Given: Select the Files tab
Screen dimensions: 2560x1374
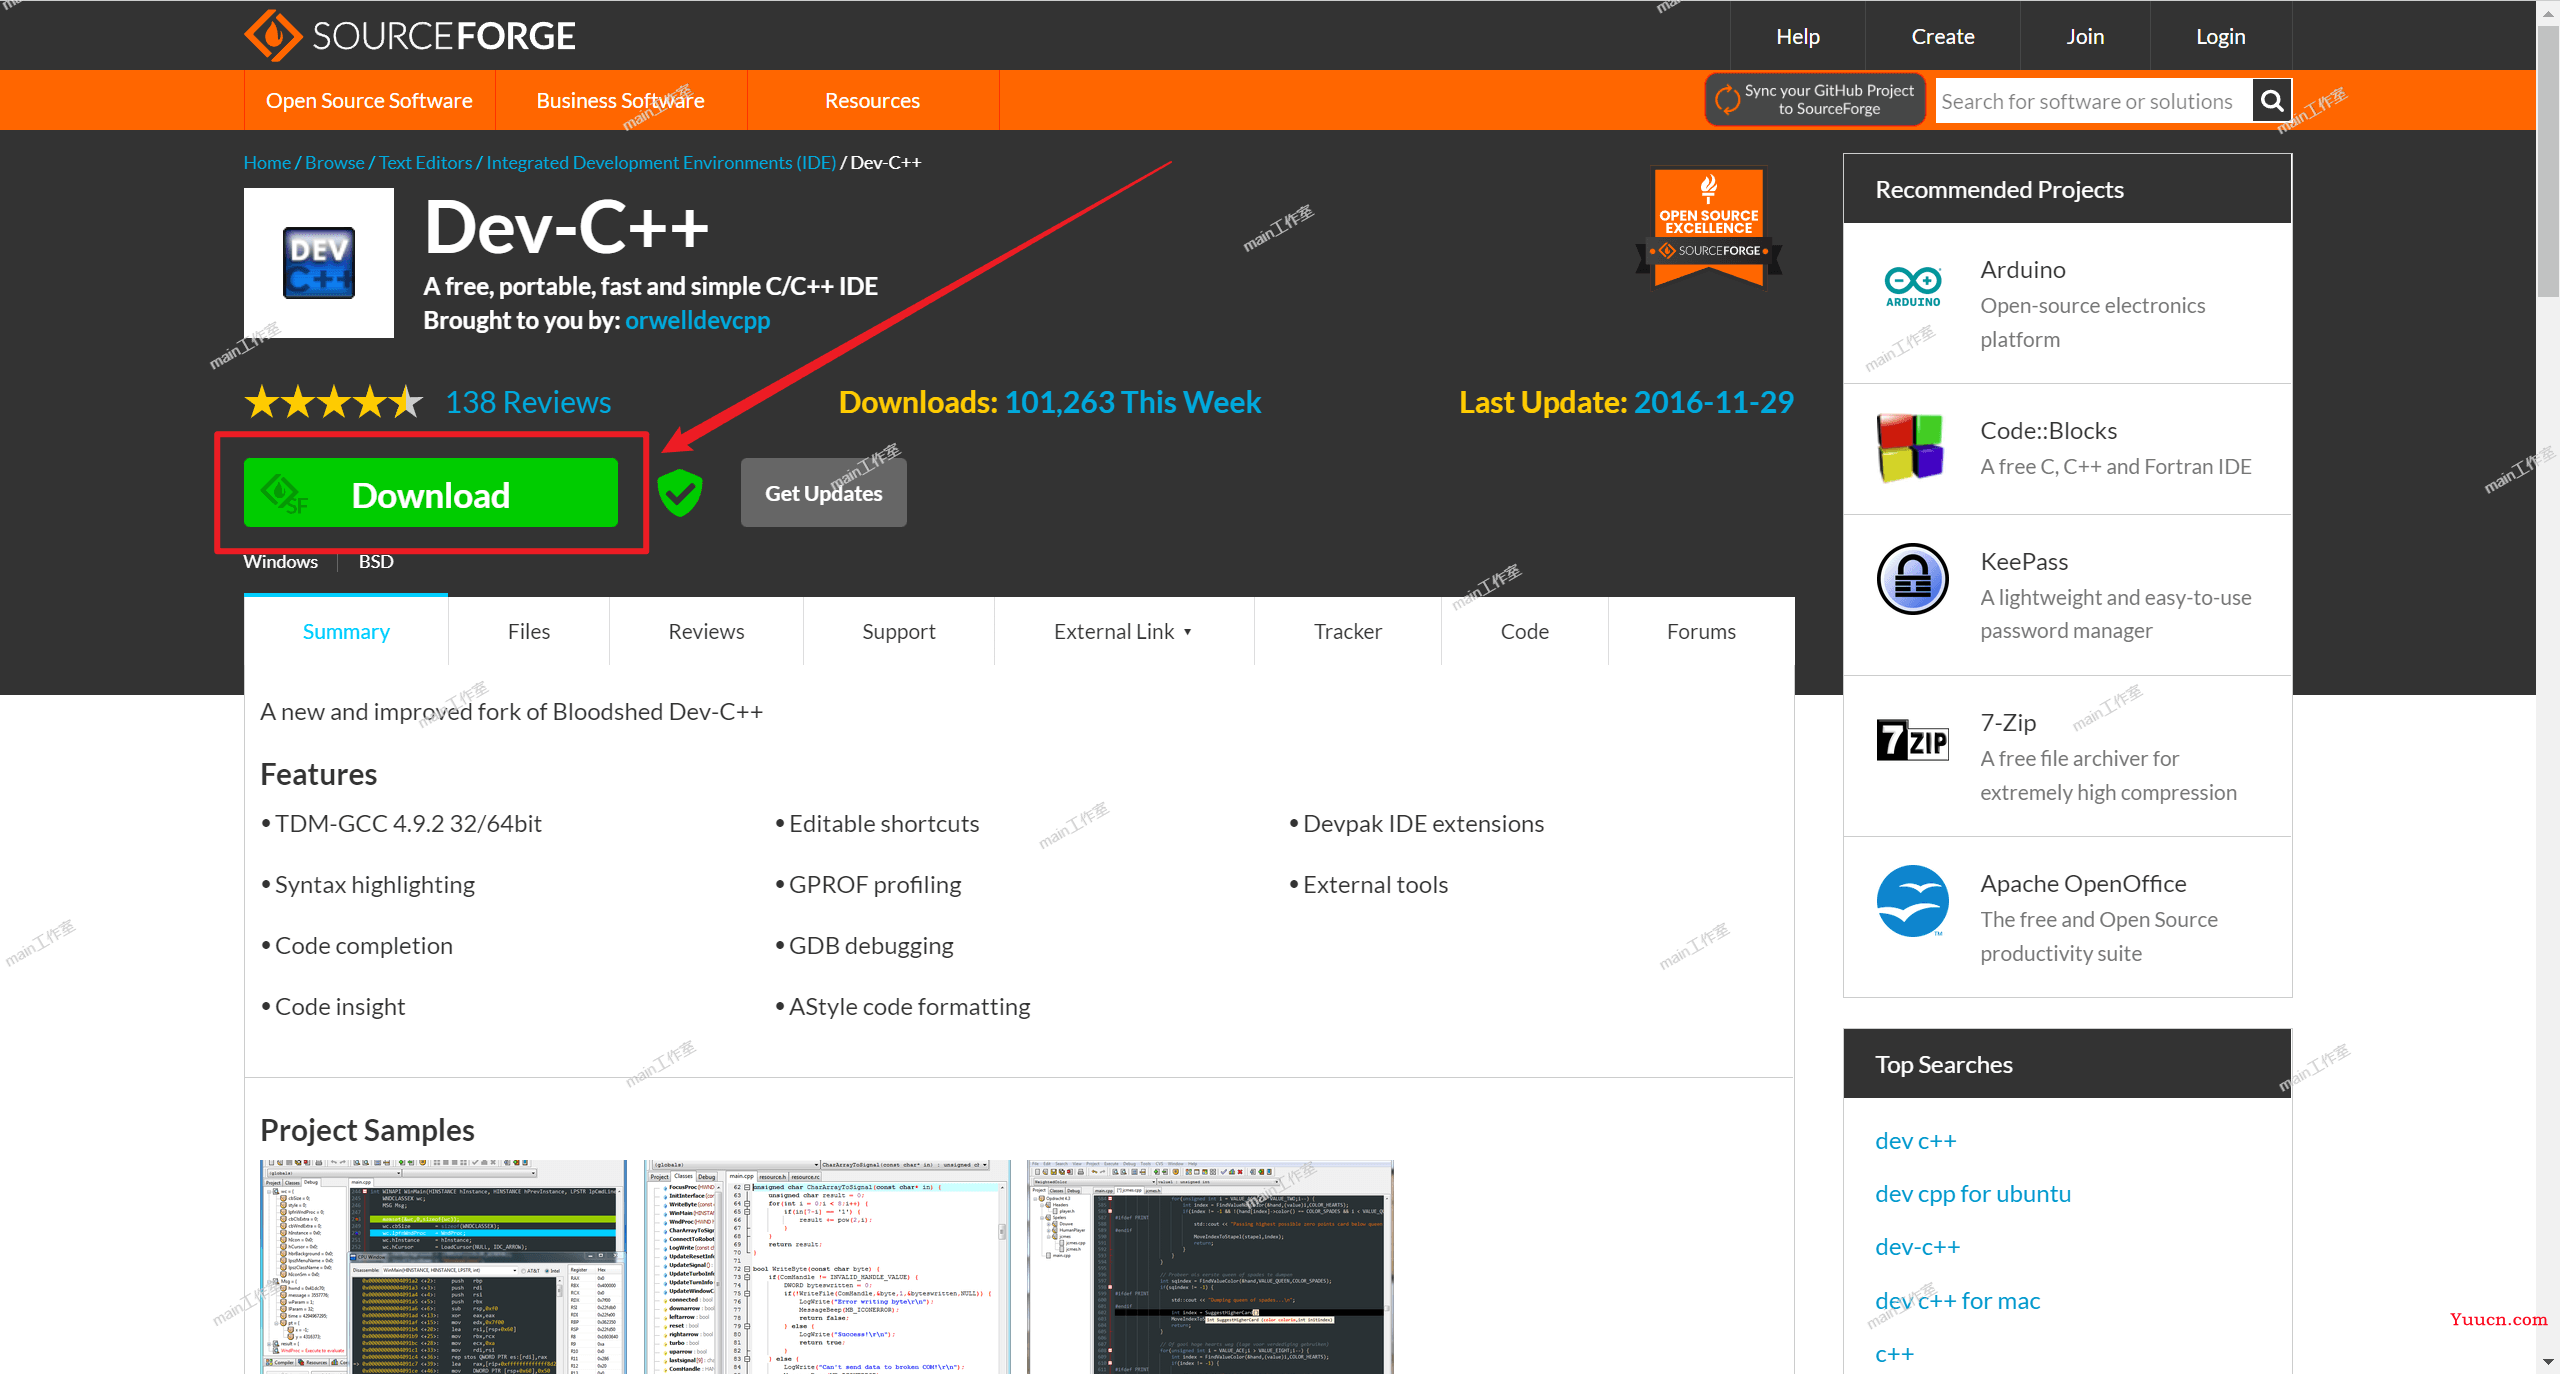Looking at the screenshot, I should (528, 629).
